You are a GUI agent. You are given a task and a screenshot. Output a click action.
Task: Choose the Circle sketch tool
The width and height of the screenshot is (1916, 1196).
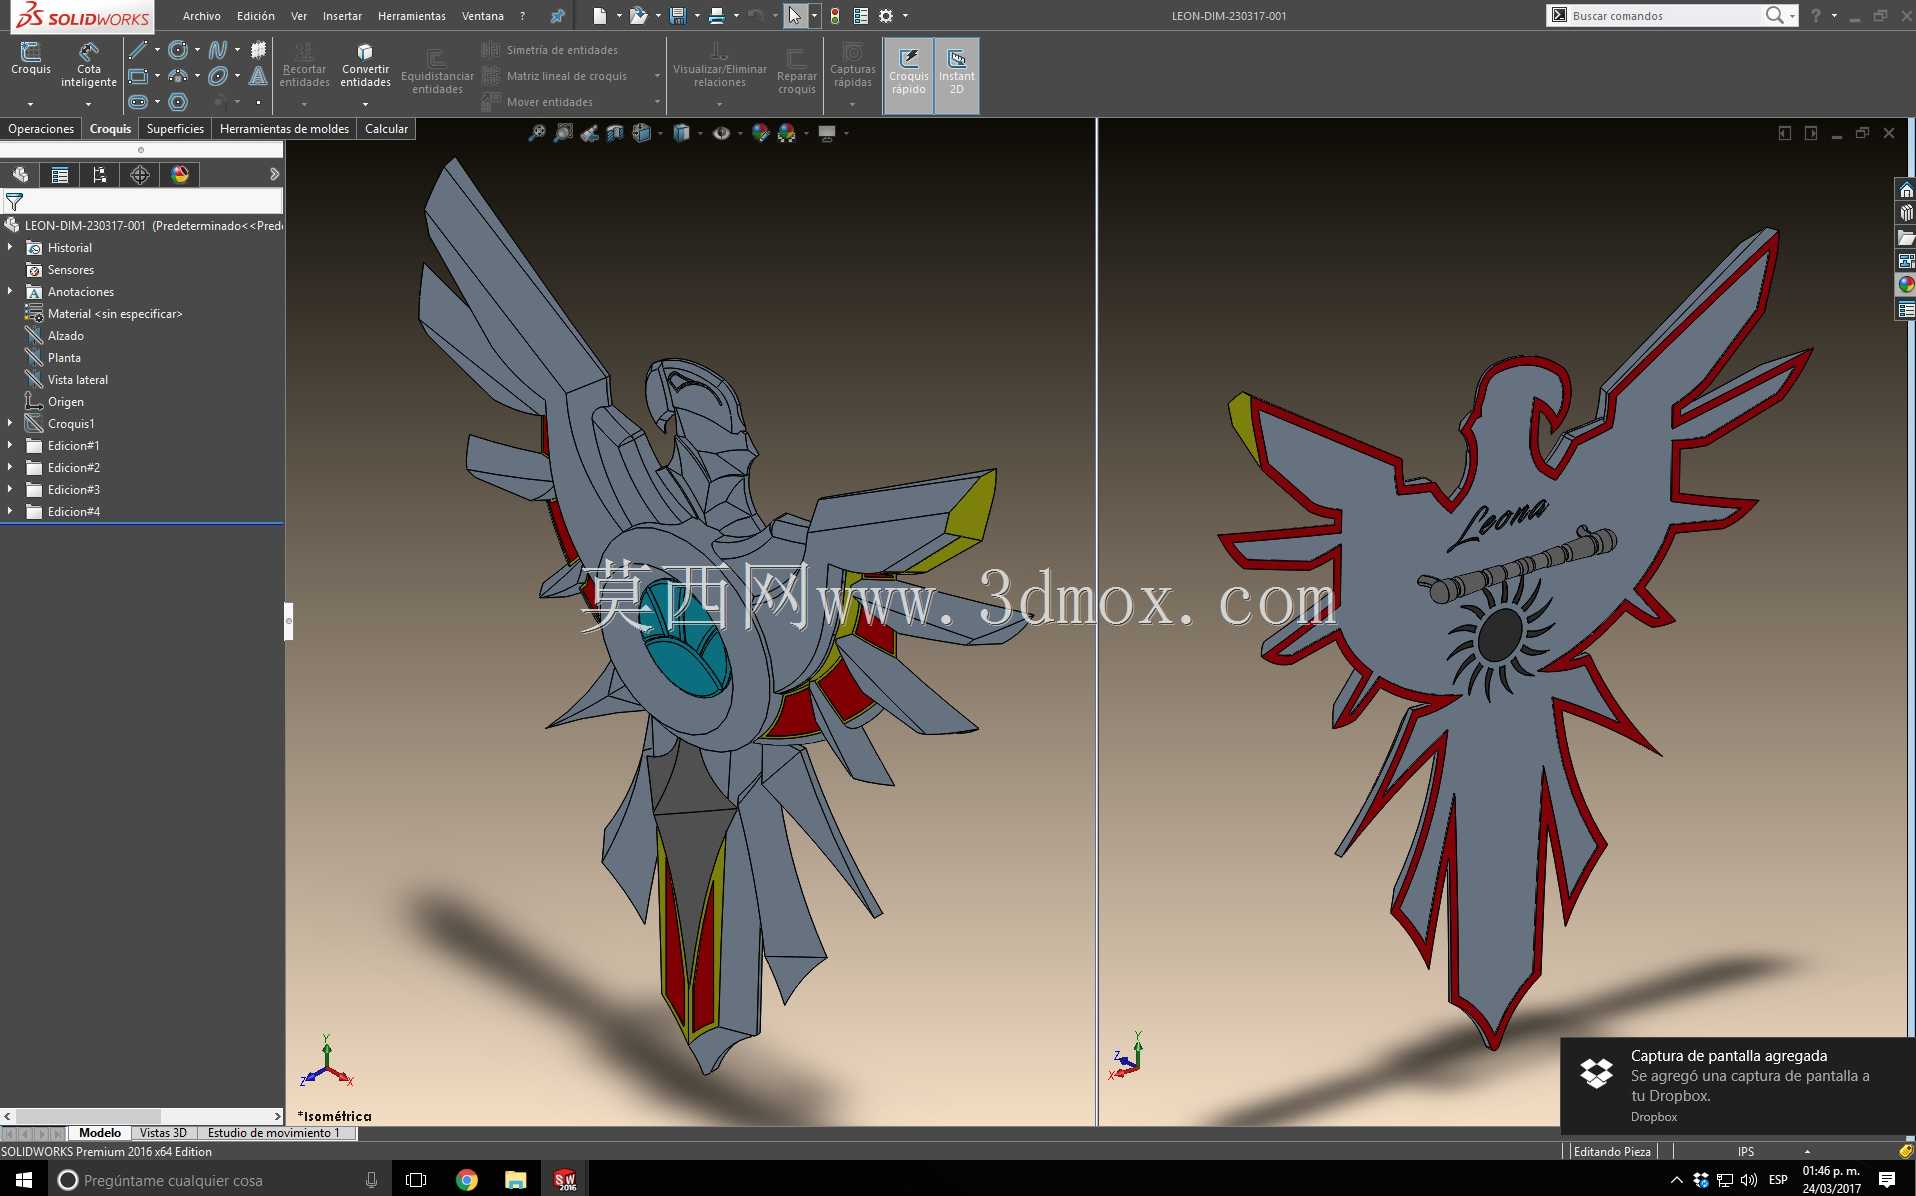click(178, 50)
